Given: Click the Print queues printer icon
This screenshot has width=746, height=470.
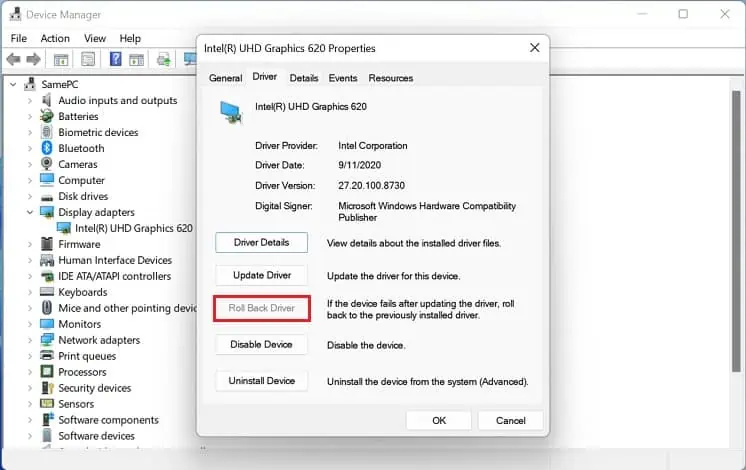Looking at the screenshot, I should [x=46, y=356].
